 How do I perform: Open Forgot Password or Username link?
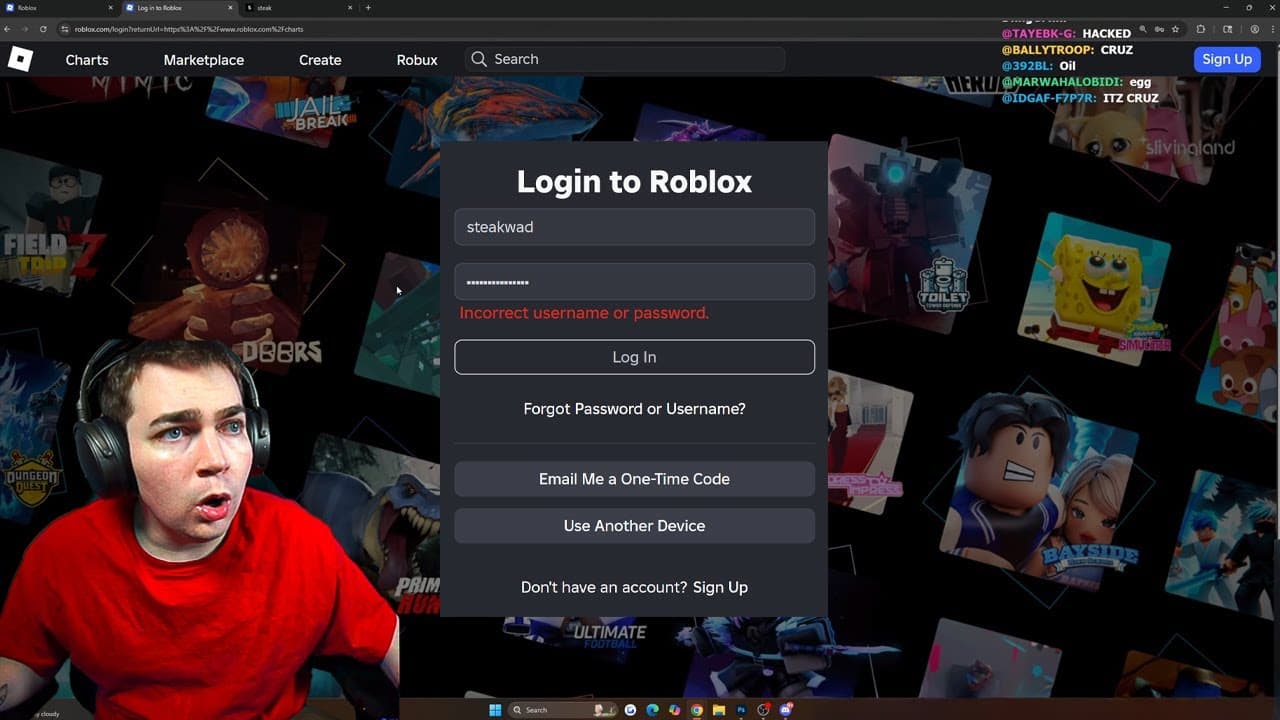click(634, 408)
